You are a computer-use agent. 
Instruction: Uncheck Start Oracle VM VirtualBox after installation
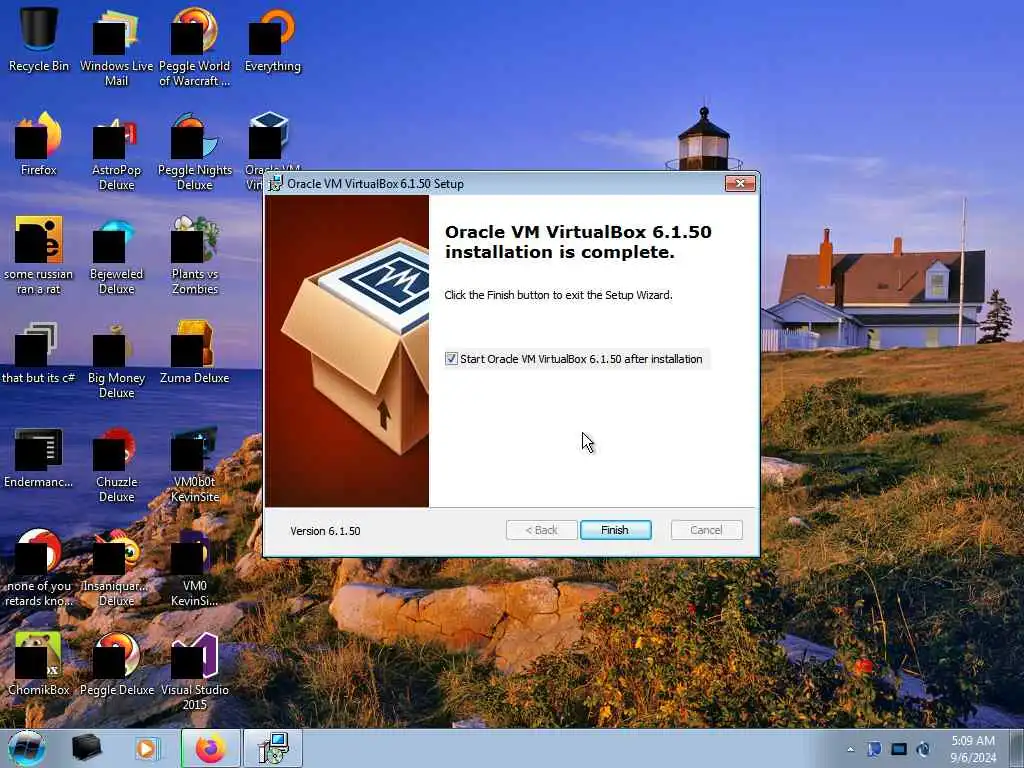[x=451, y=359]
